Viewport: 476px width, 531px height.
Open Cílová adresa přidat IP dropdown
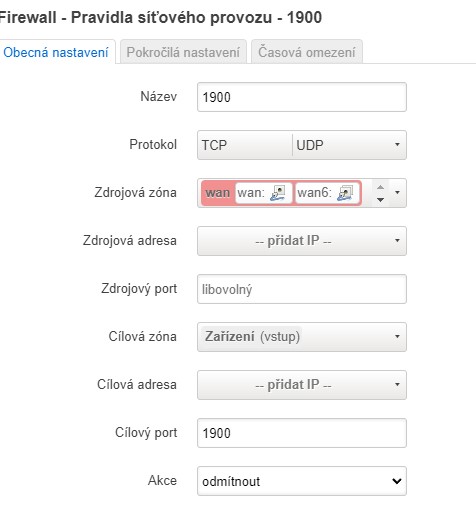click(x=302, y=385)
